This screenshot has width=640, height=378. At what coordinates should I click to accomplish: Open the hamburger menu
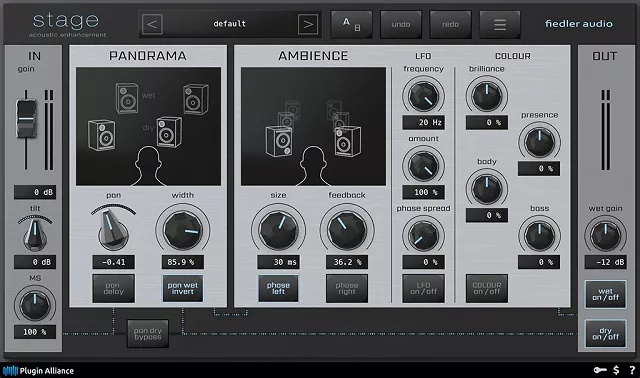pos(500,24)
